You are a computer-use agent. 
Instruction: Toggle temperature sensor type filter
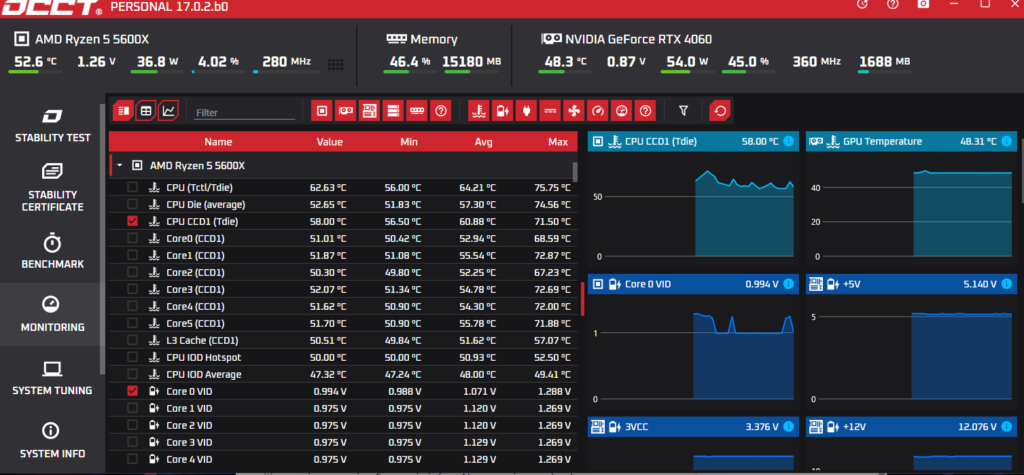point(479,110)
